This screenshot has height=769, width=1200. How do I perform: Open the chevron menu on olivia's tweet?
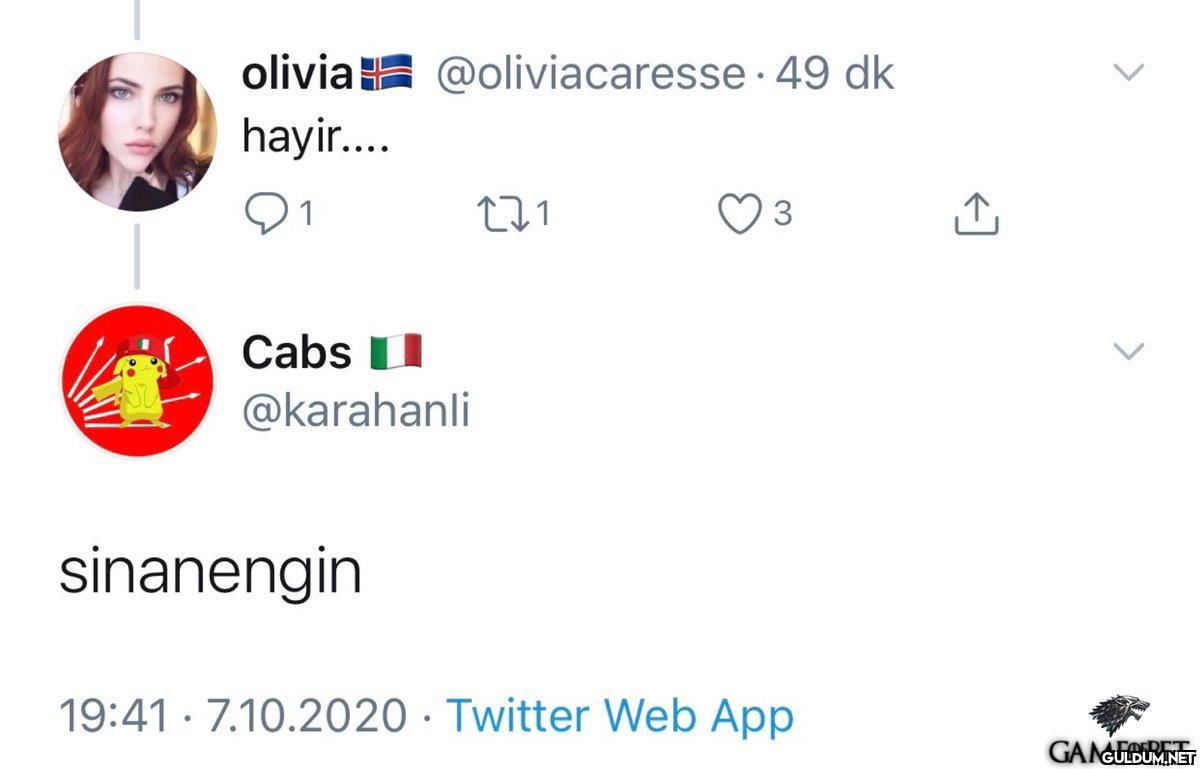[x=1129, y=72]
